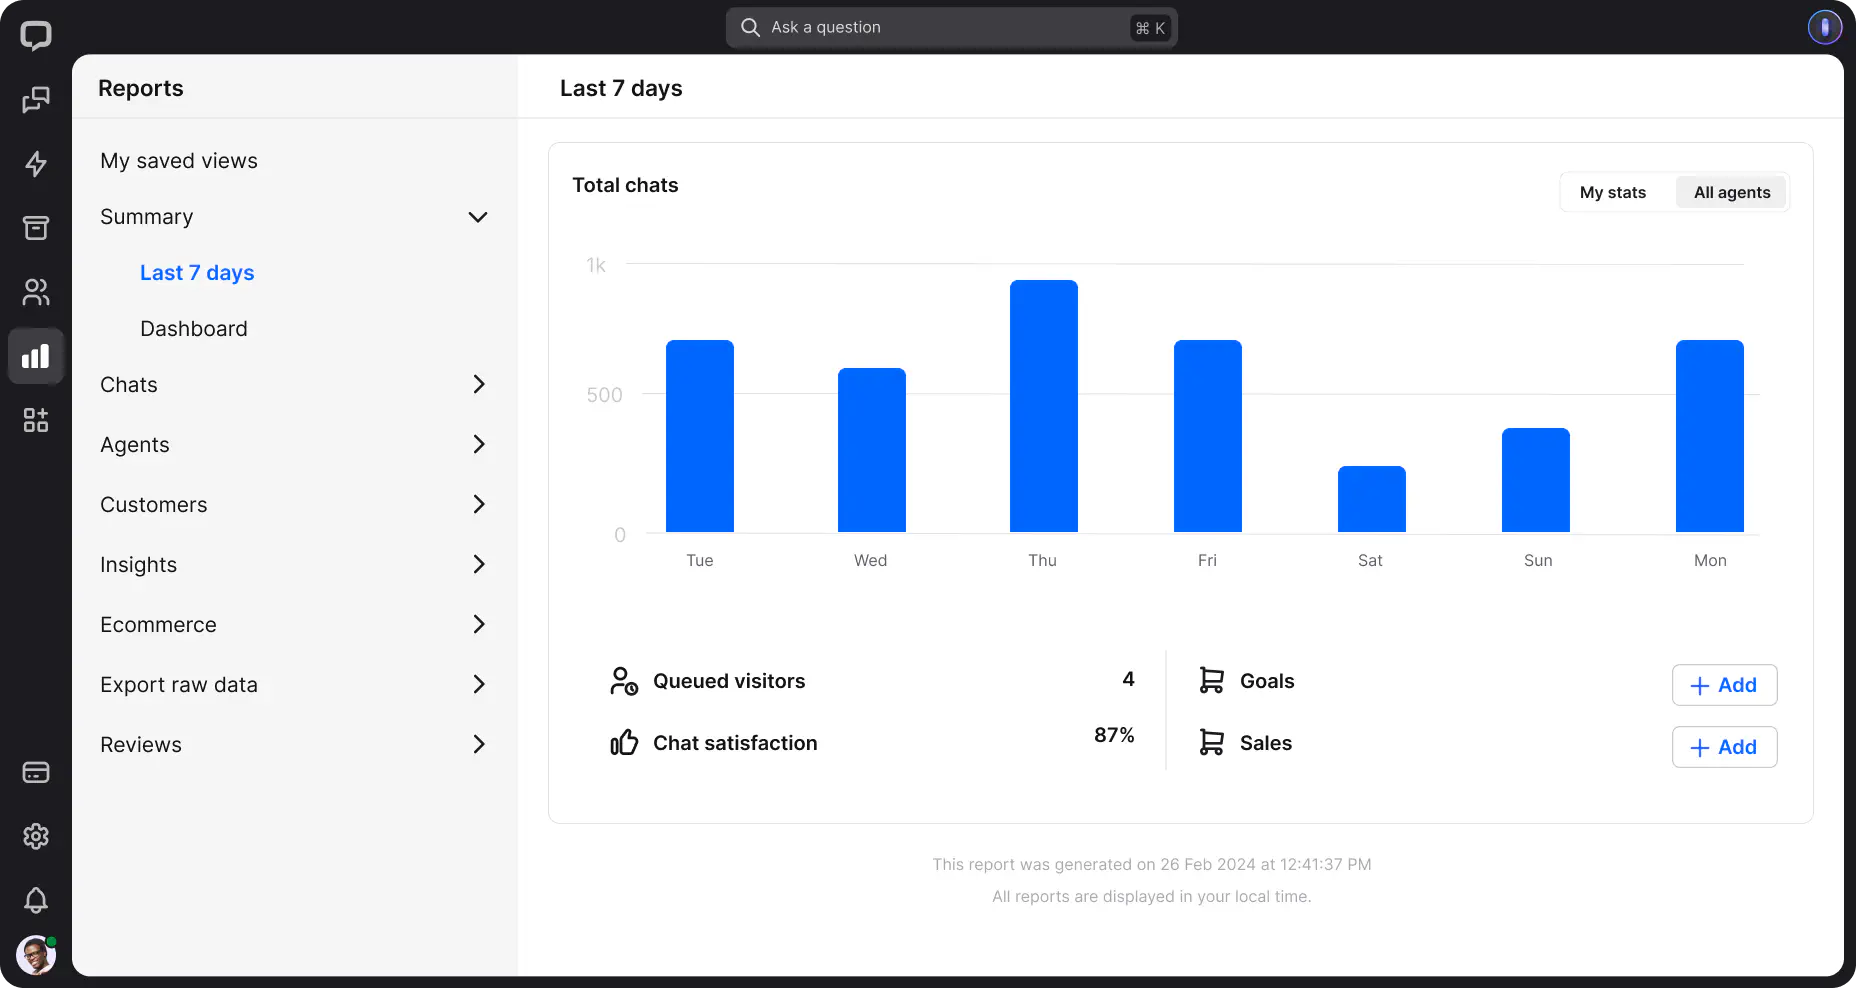Open the Settings gear icon

(x=36, y=837)
